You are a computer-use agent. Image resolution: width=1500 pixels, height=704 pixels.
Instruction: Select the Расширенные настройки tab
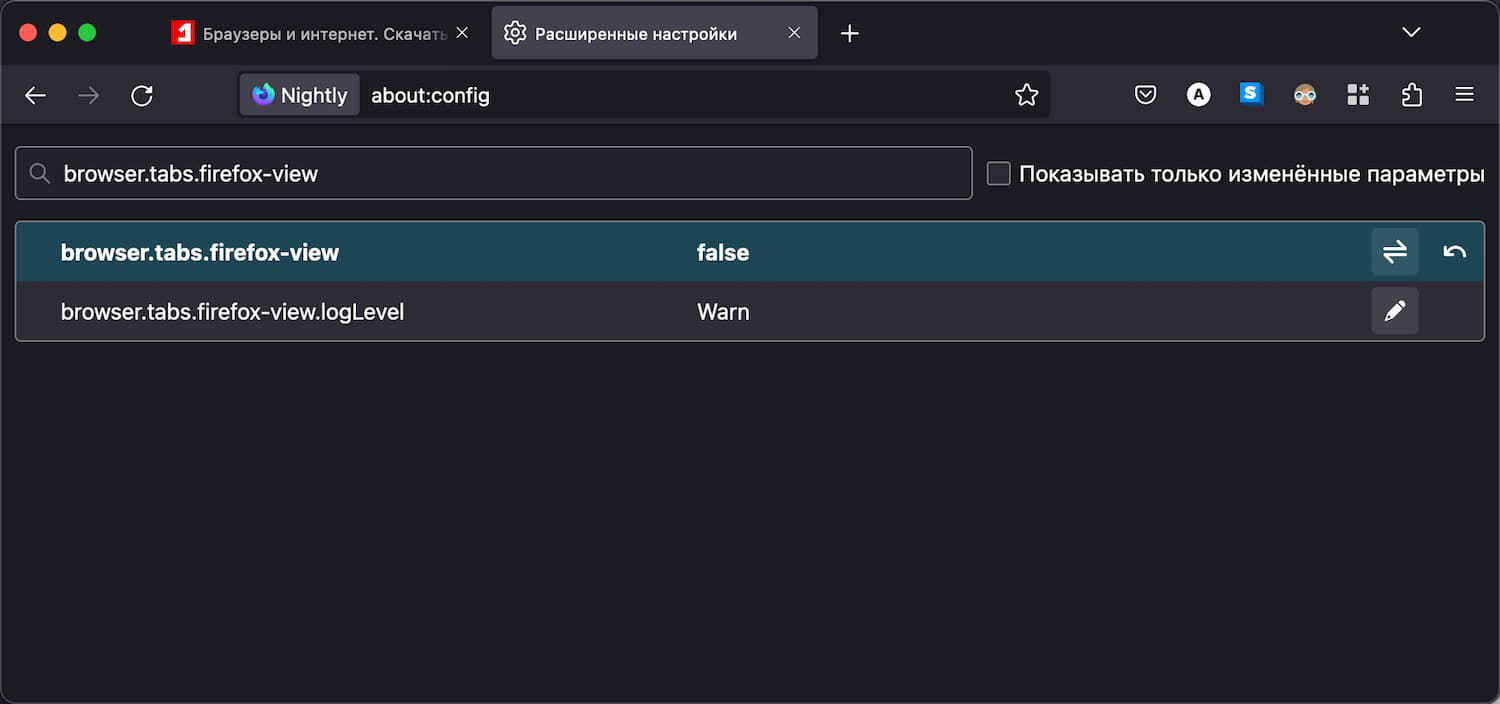coord(640,33)
